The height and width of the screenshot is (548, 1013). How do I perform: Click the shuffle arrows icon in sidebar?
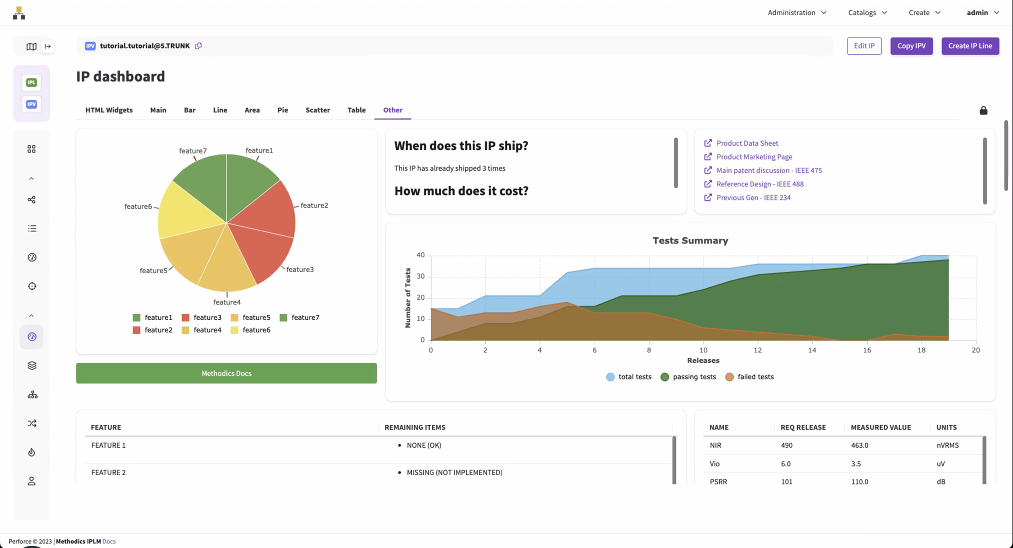click(x=32, y=423)
